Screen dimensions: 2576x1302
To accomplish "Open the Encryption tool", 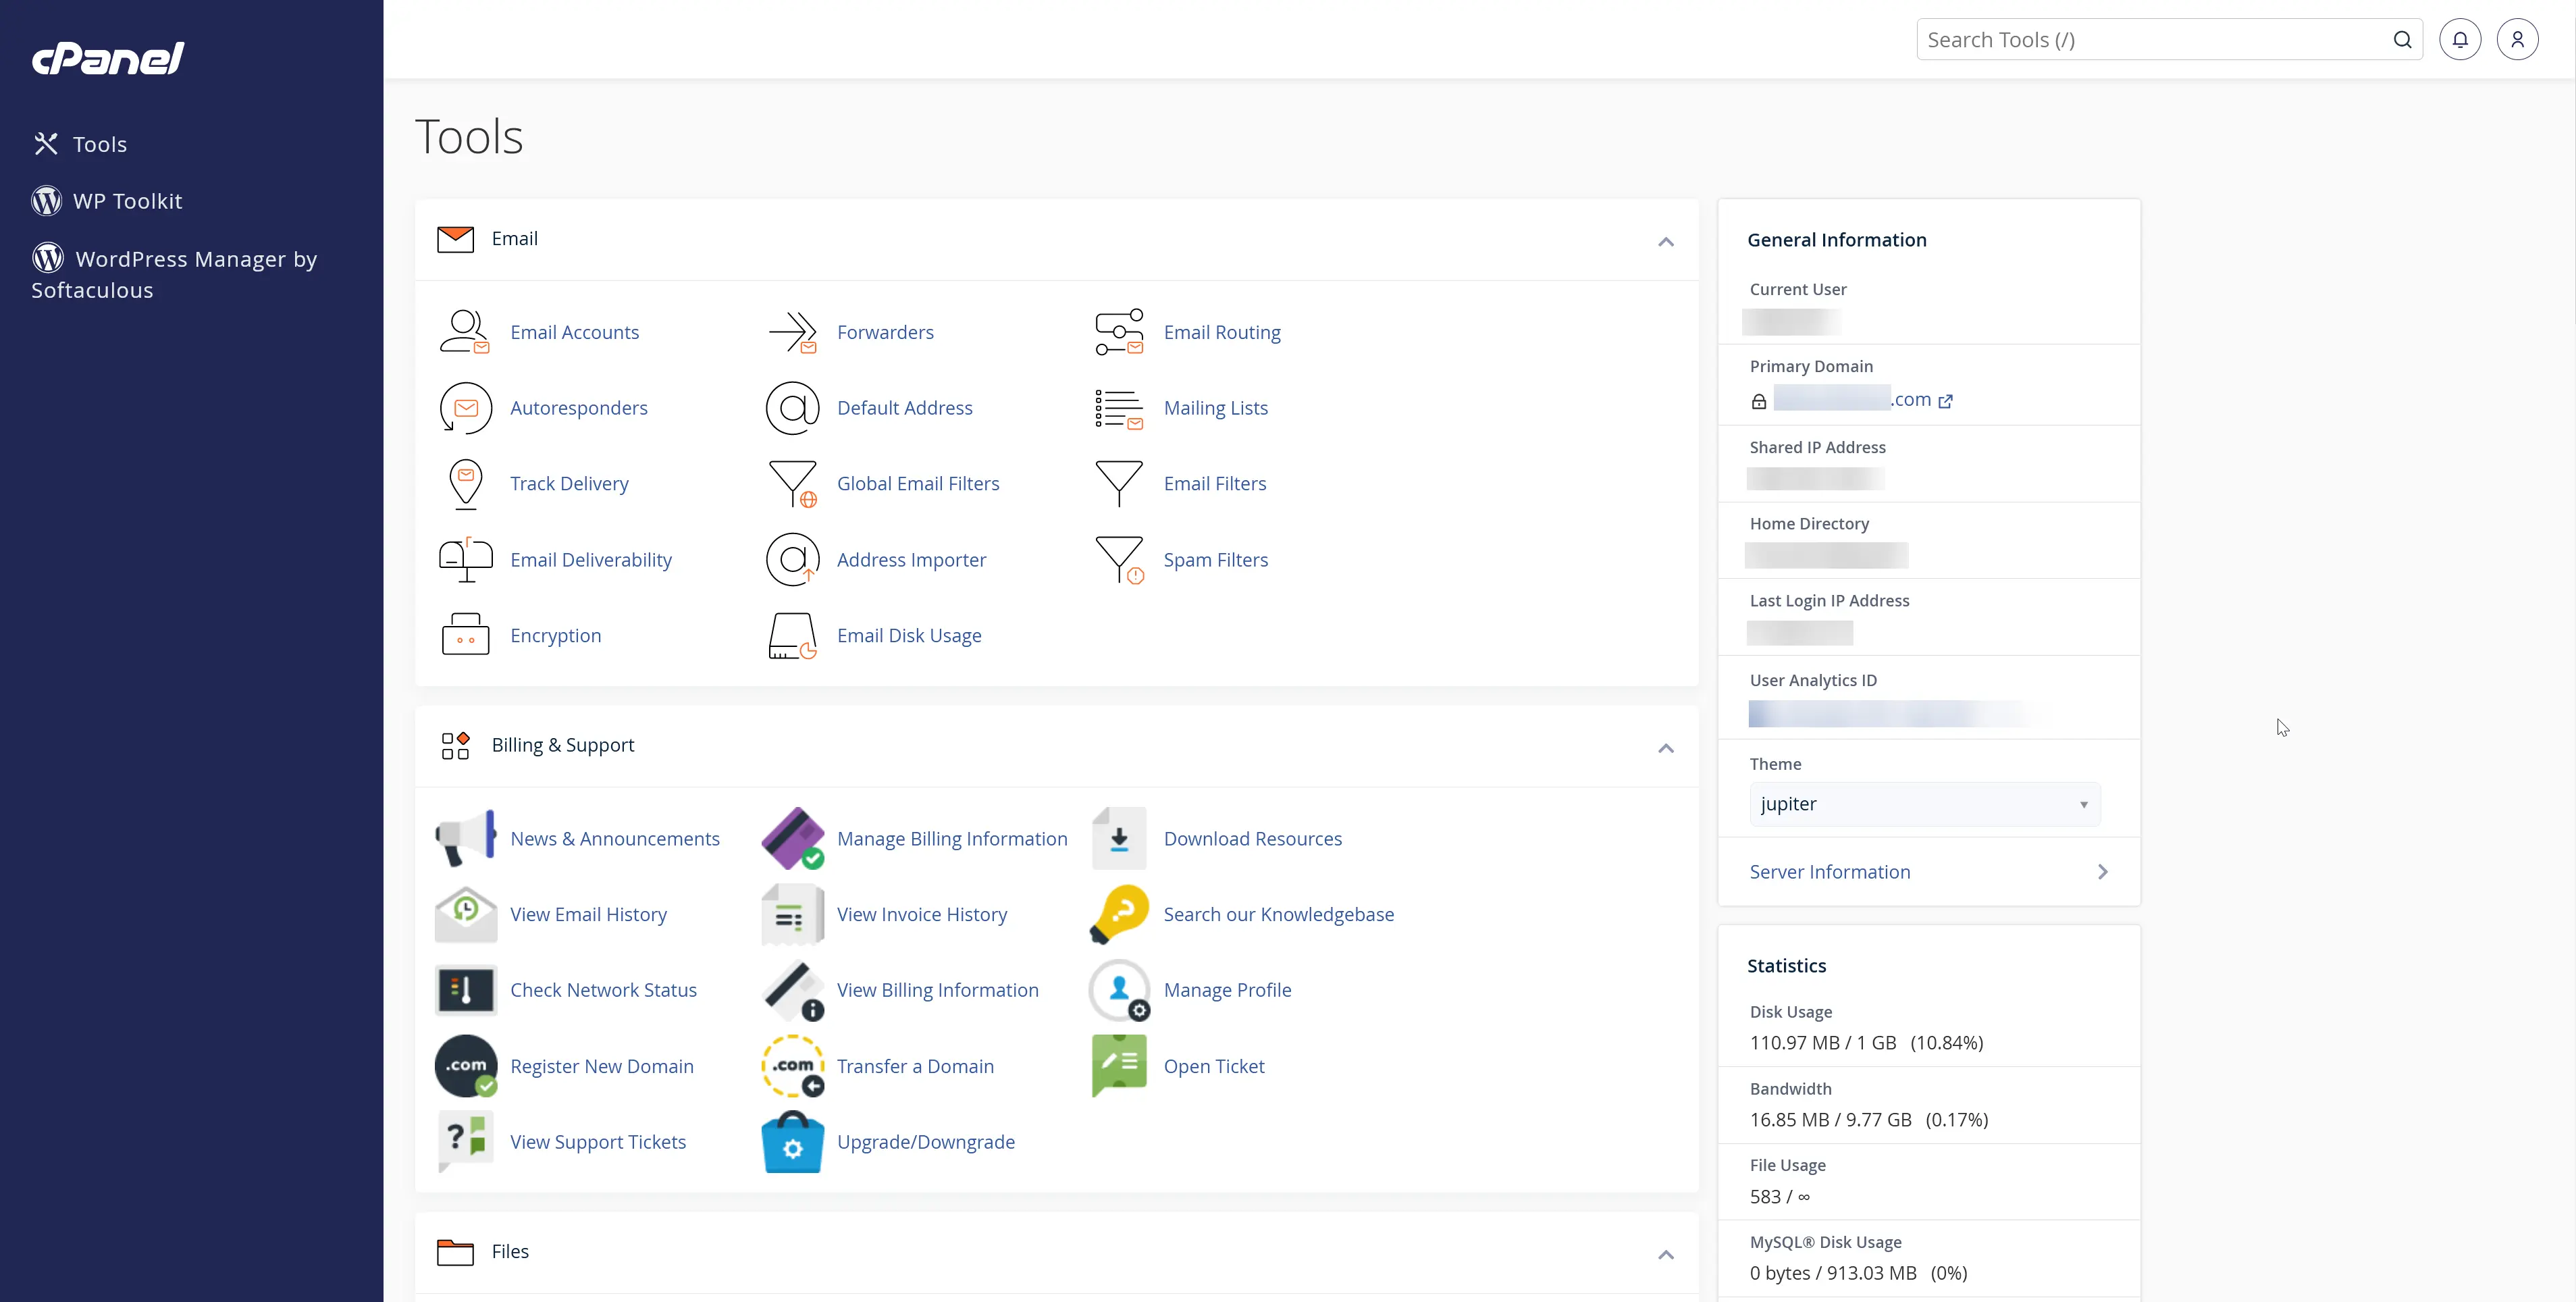I will pos(556,635).
